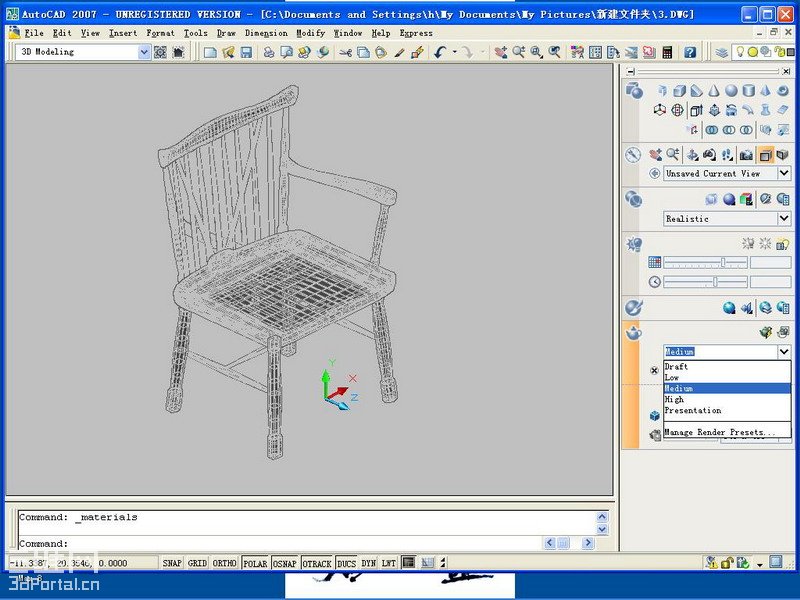This screenshot has height=600, width=800.
Task: Open the Dimension menu
Action: coord(266,33)
